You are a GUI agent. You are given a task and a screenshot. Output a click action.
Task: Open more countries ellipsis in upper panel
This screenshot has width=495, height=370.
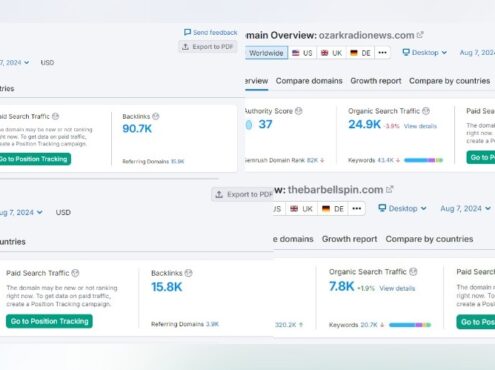tap(383, 53)
